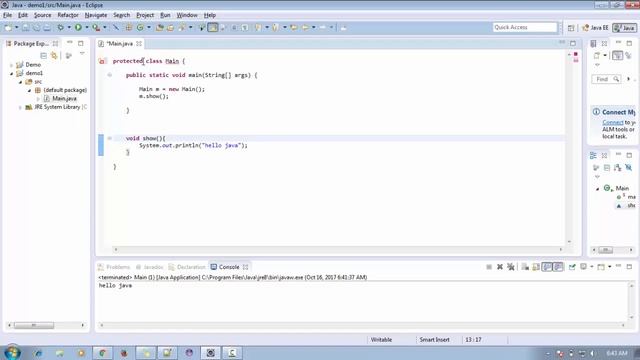Toggle Link with Editor in Package Explorer

pos(54,56)
